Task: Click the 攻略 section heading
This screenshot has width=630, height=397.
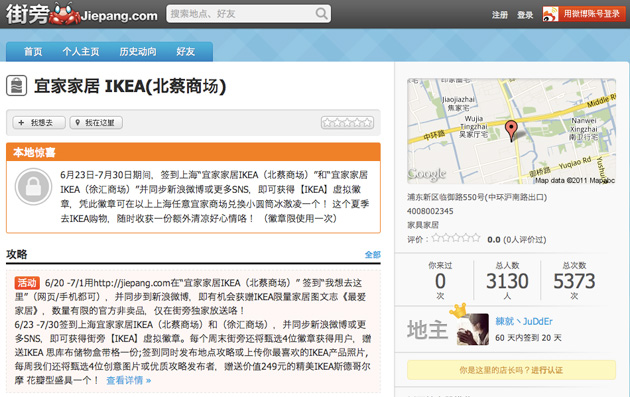Action: (x=16, y=254)
